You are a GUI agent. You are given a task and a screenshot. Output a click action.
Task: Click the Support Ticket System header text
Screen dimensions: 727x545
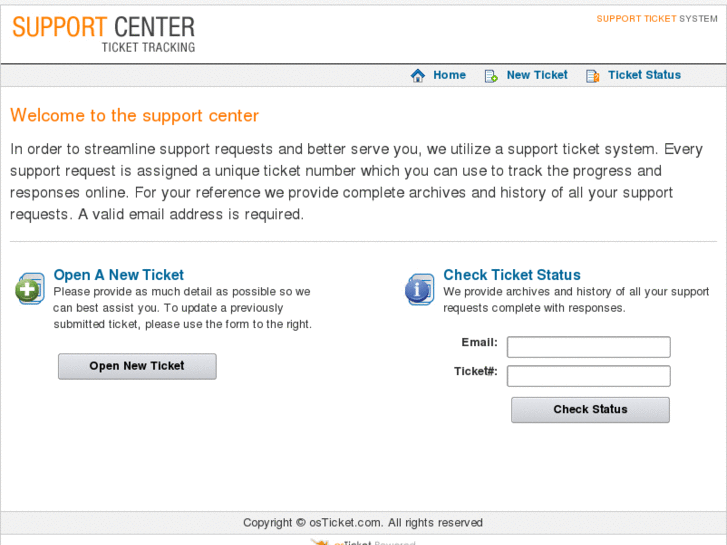click(657, 19)
